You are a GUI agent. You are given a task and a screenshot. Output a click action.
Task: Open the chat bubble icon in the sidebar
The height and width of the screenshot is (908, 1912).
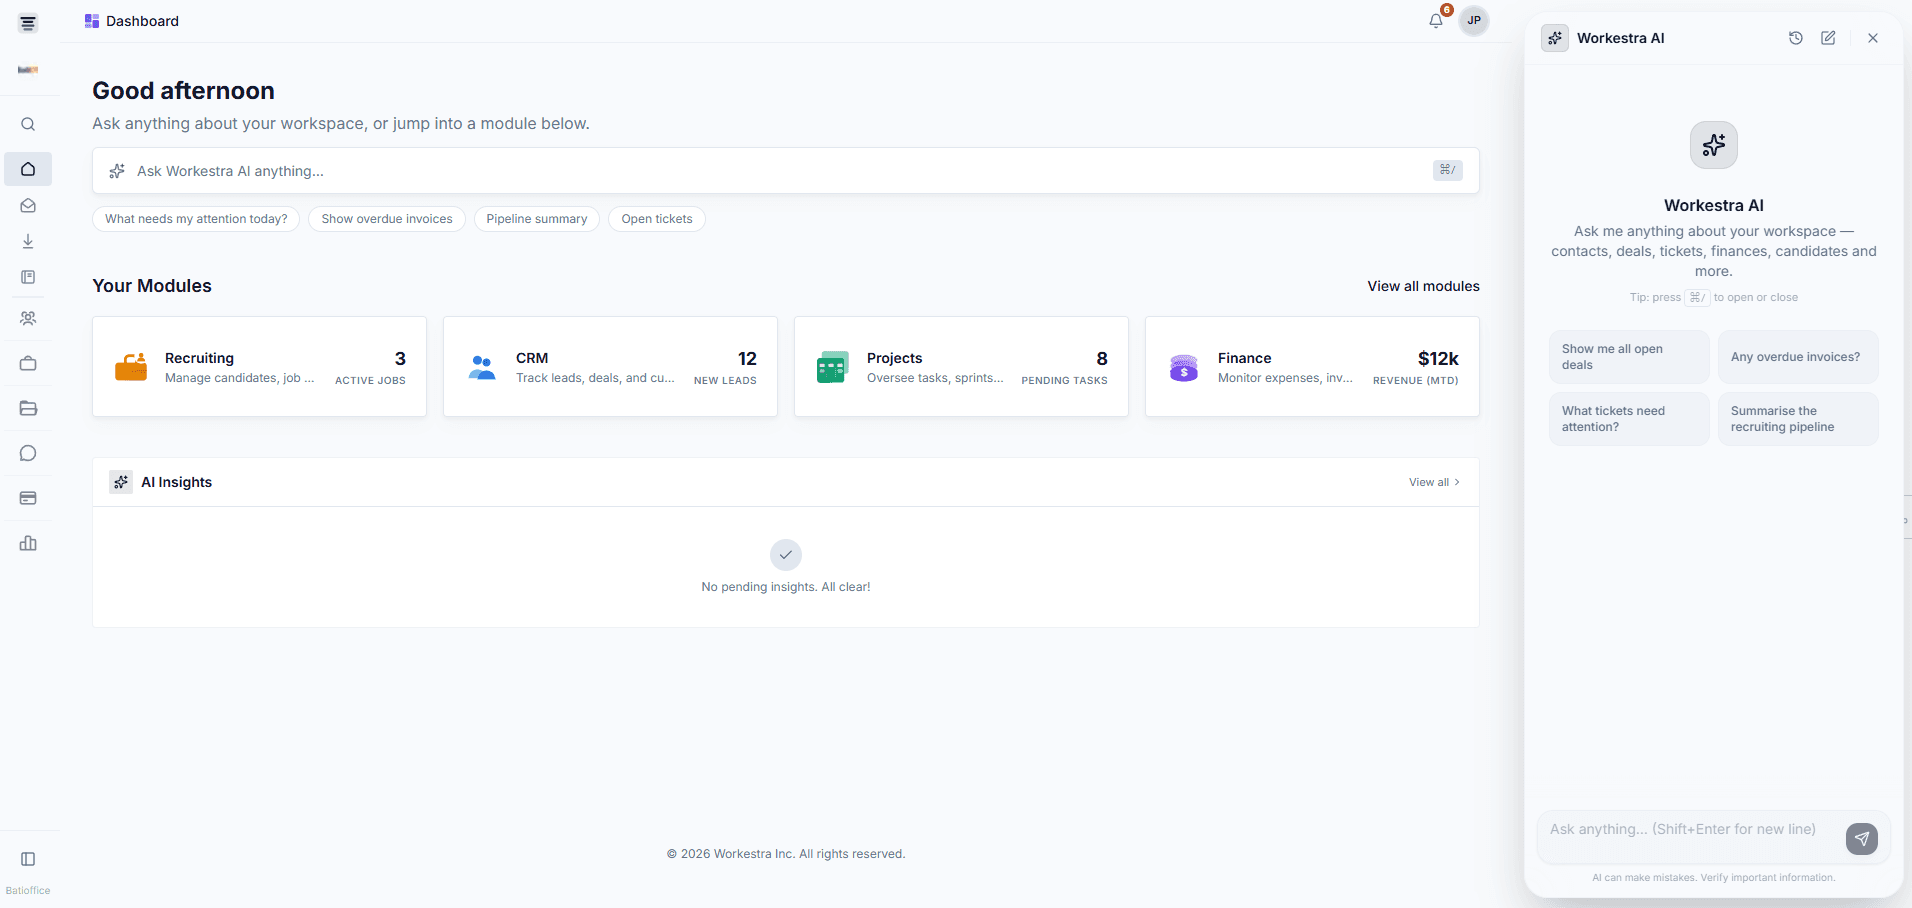pos(27,453)
